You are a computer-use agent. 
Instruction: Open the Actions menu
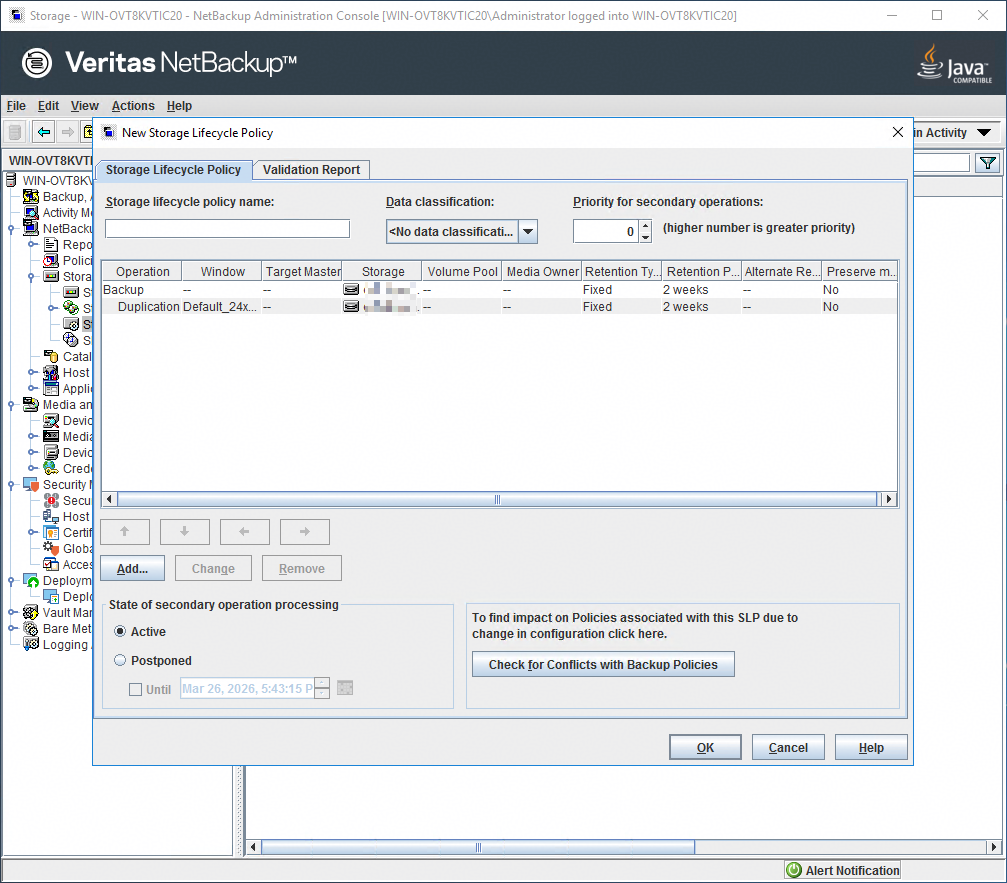(x=133, y=106)
